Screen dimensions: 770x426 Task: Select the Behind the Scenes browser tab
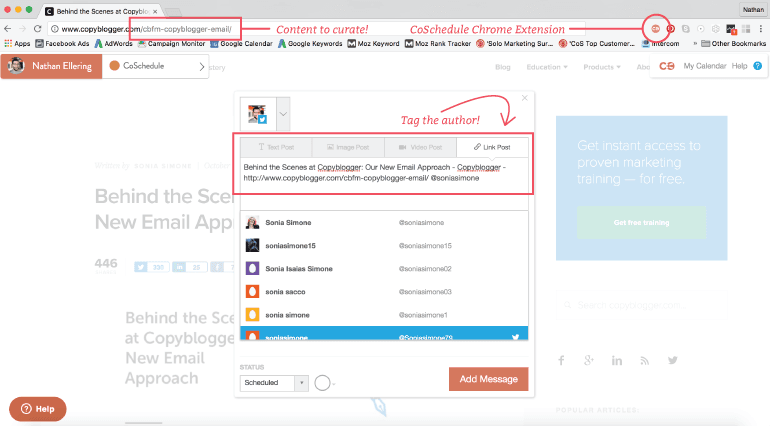pos(101,11)
